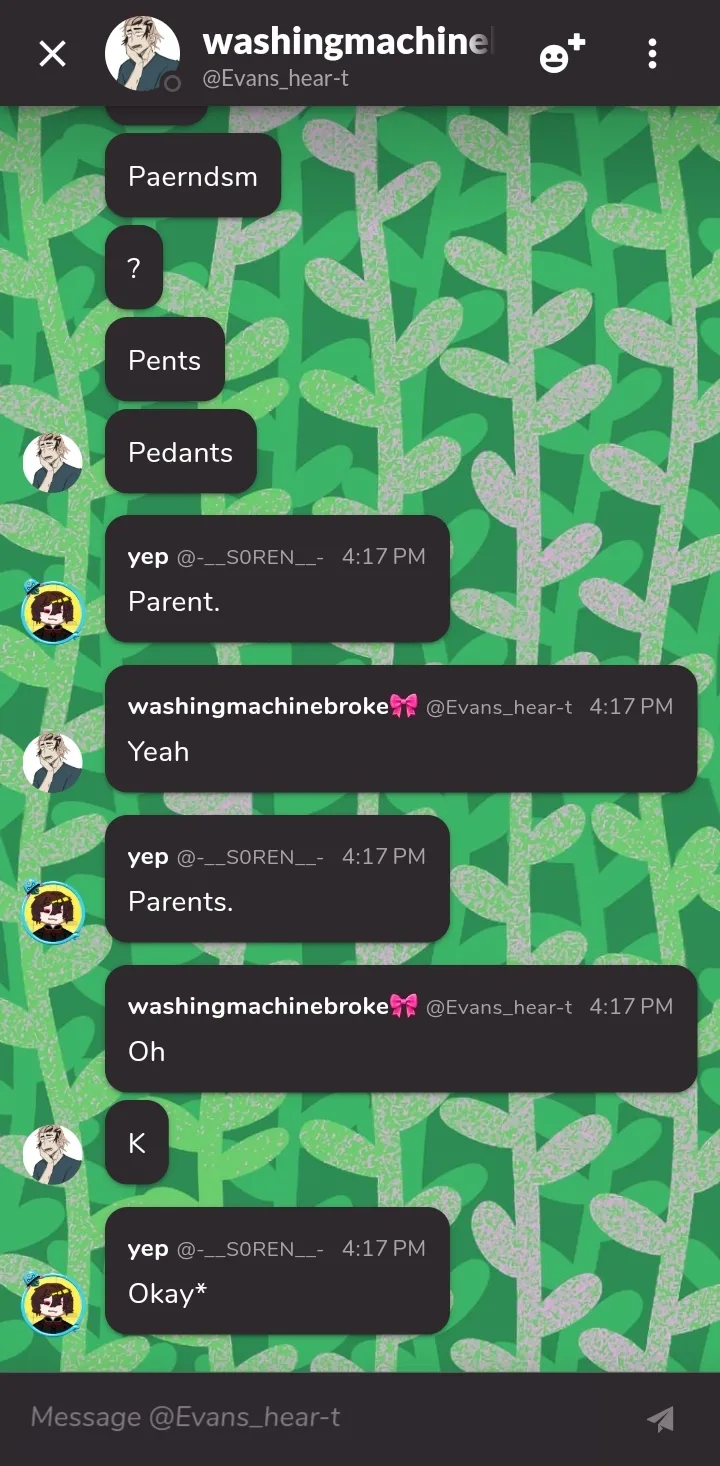Select the '?' message bubble
The height and width of the screenshot is (1466, 720).
[134, 268]
